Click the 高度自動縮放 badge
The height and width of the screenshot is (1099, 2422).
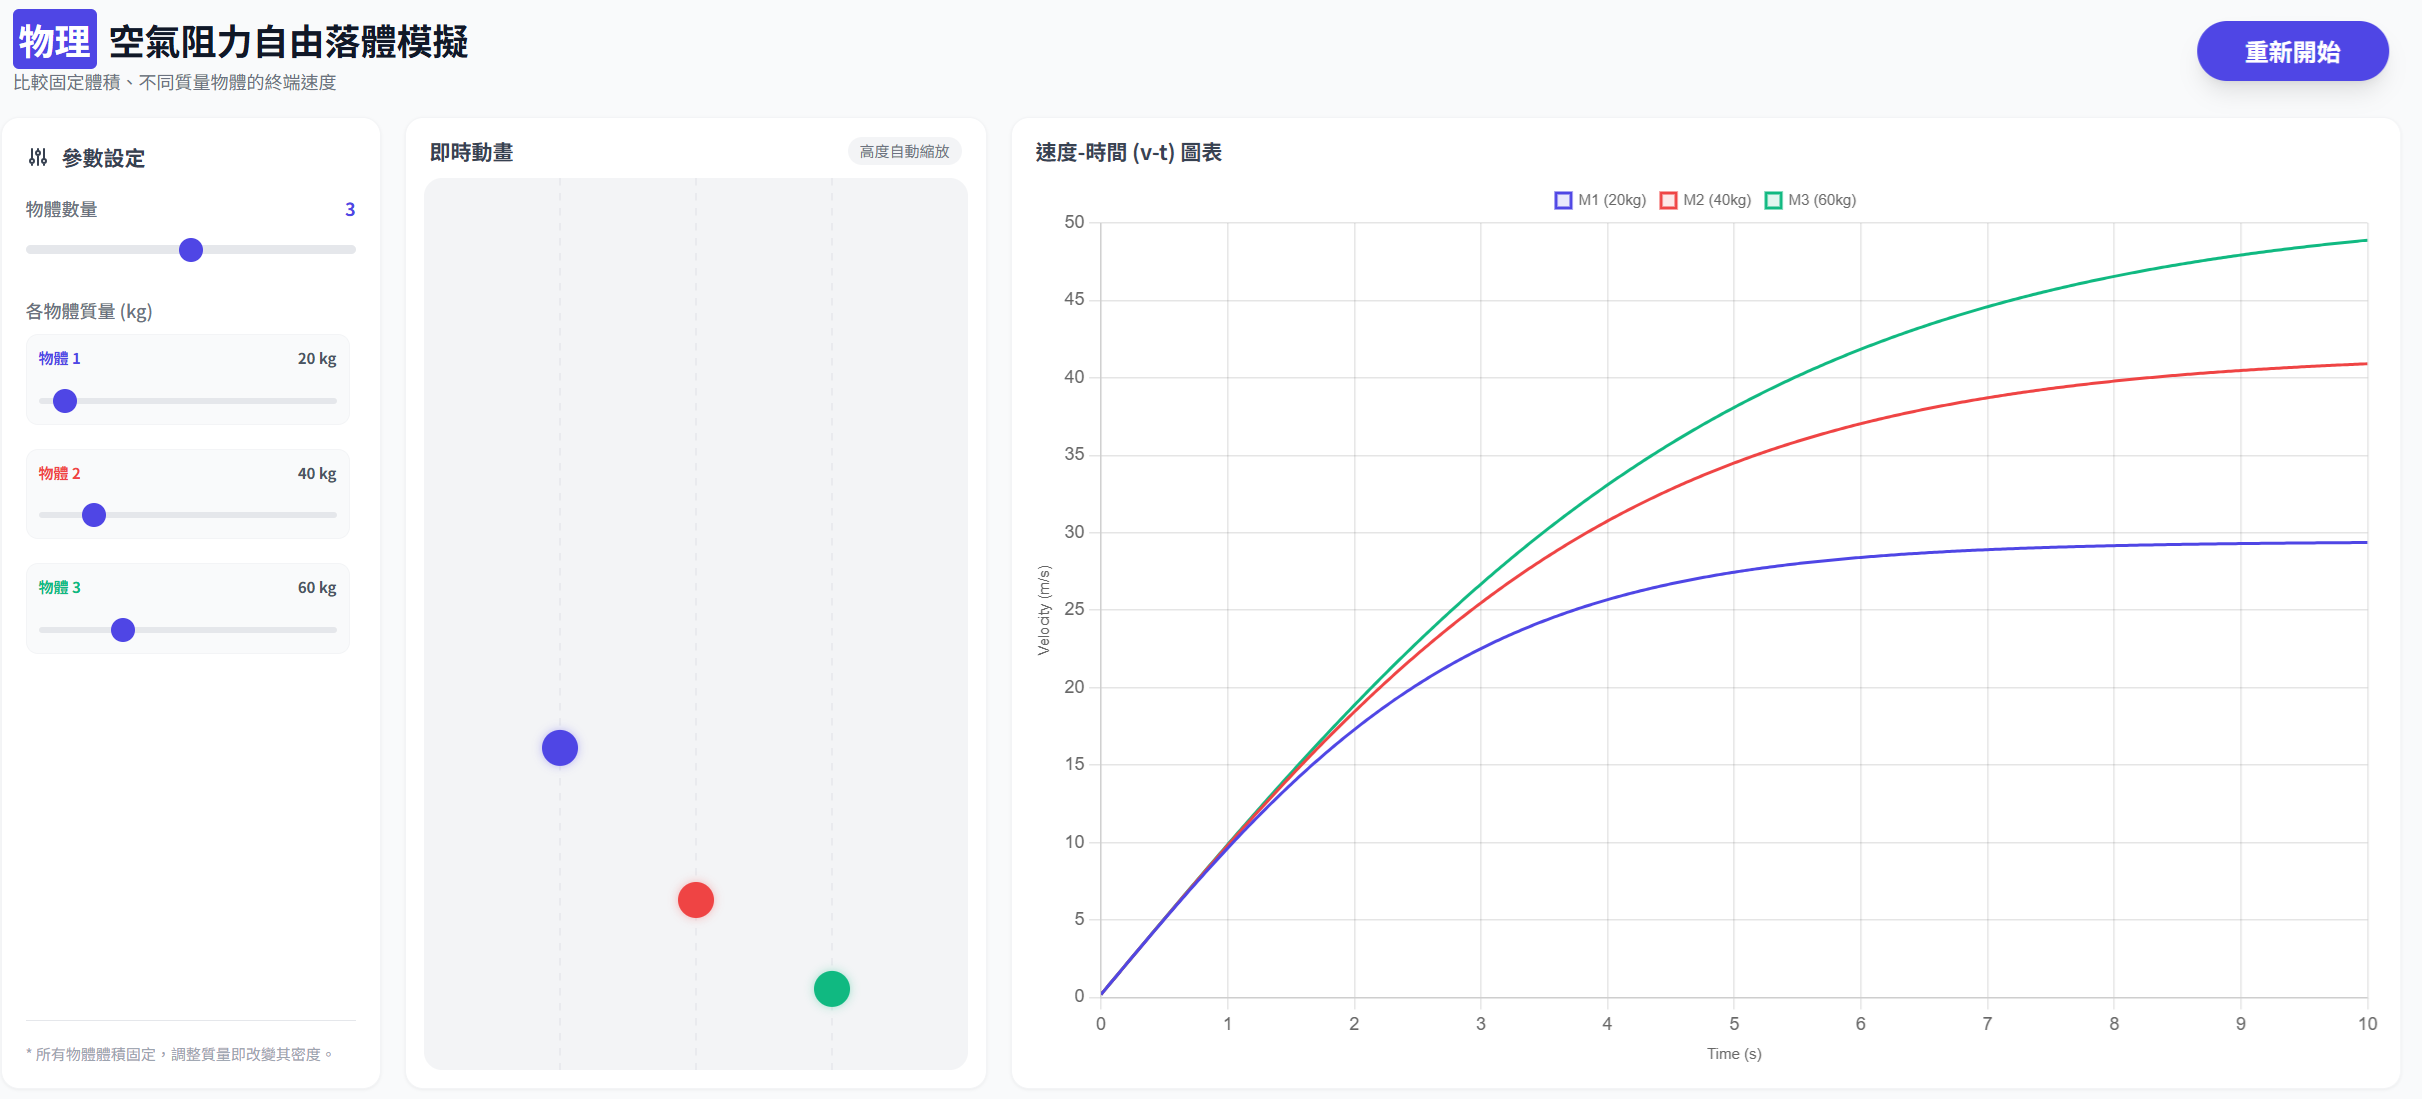pos(904,151)
